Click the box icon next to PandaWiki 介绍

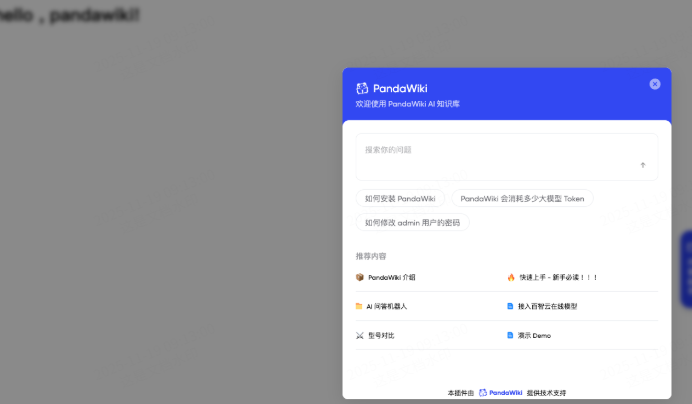[360, 277]
